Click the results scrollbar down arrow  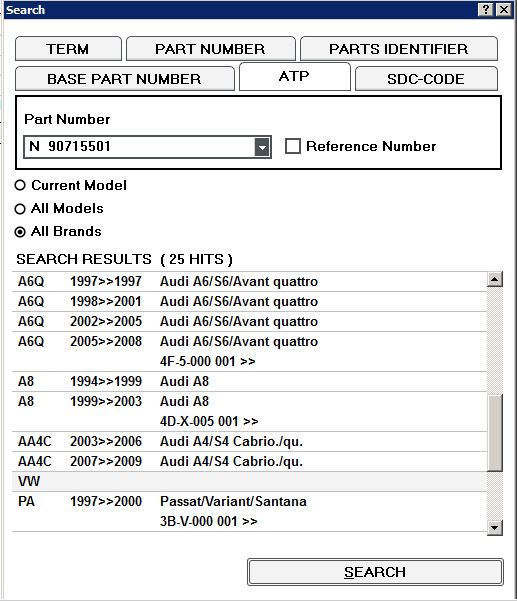[495, 528]
